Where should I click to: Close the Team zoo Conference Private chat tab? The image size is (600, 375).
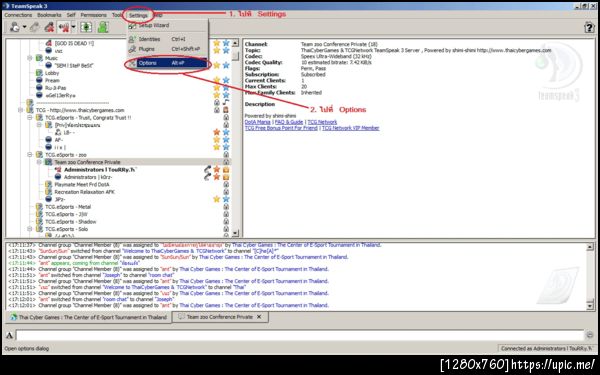(x=259, y=317)
